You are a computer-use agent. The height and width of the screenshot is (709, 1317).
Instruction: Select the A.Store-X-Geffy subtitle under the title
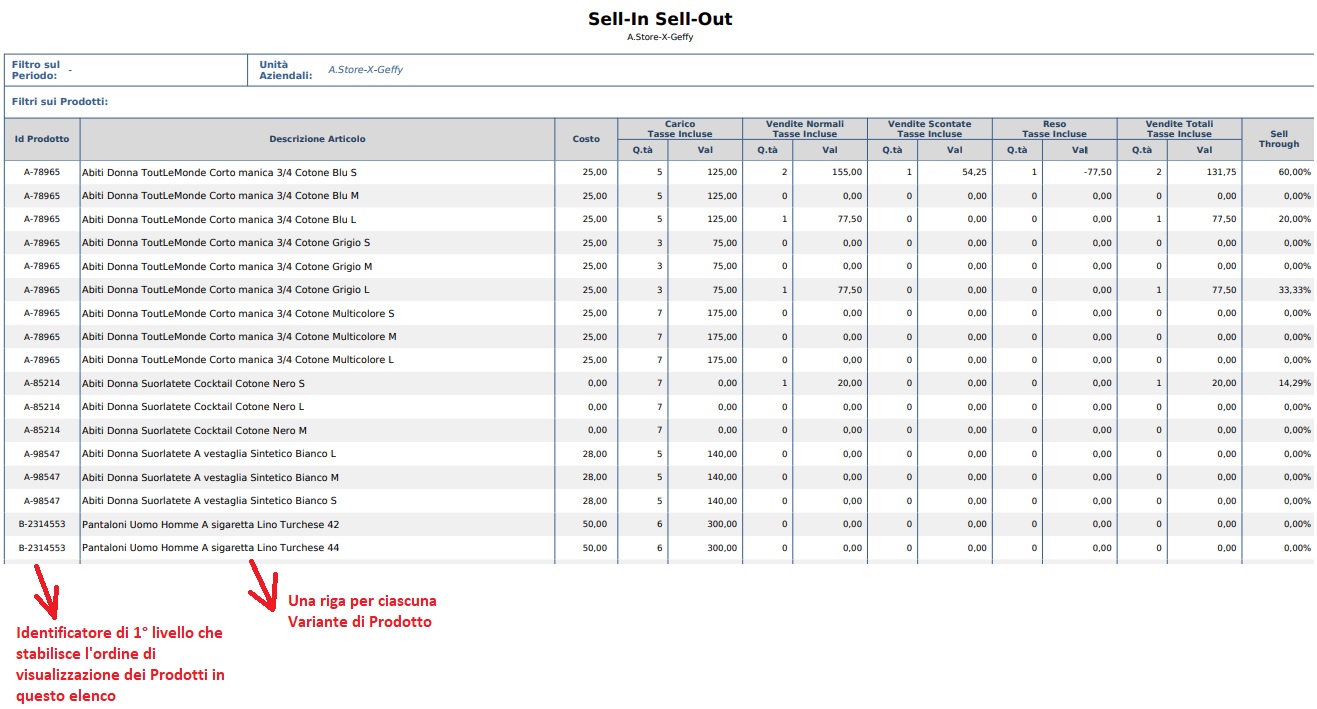click(660, 37)
